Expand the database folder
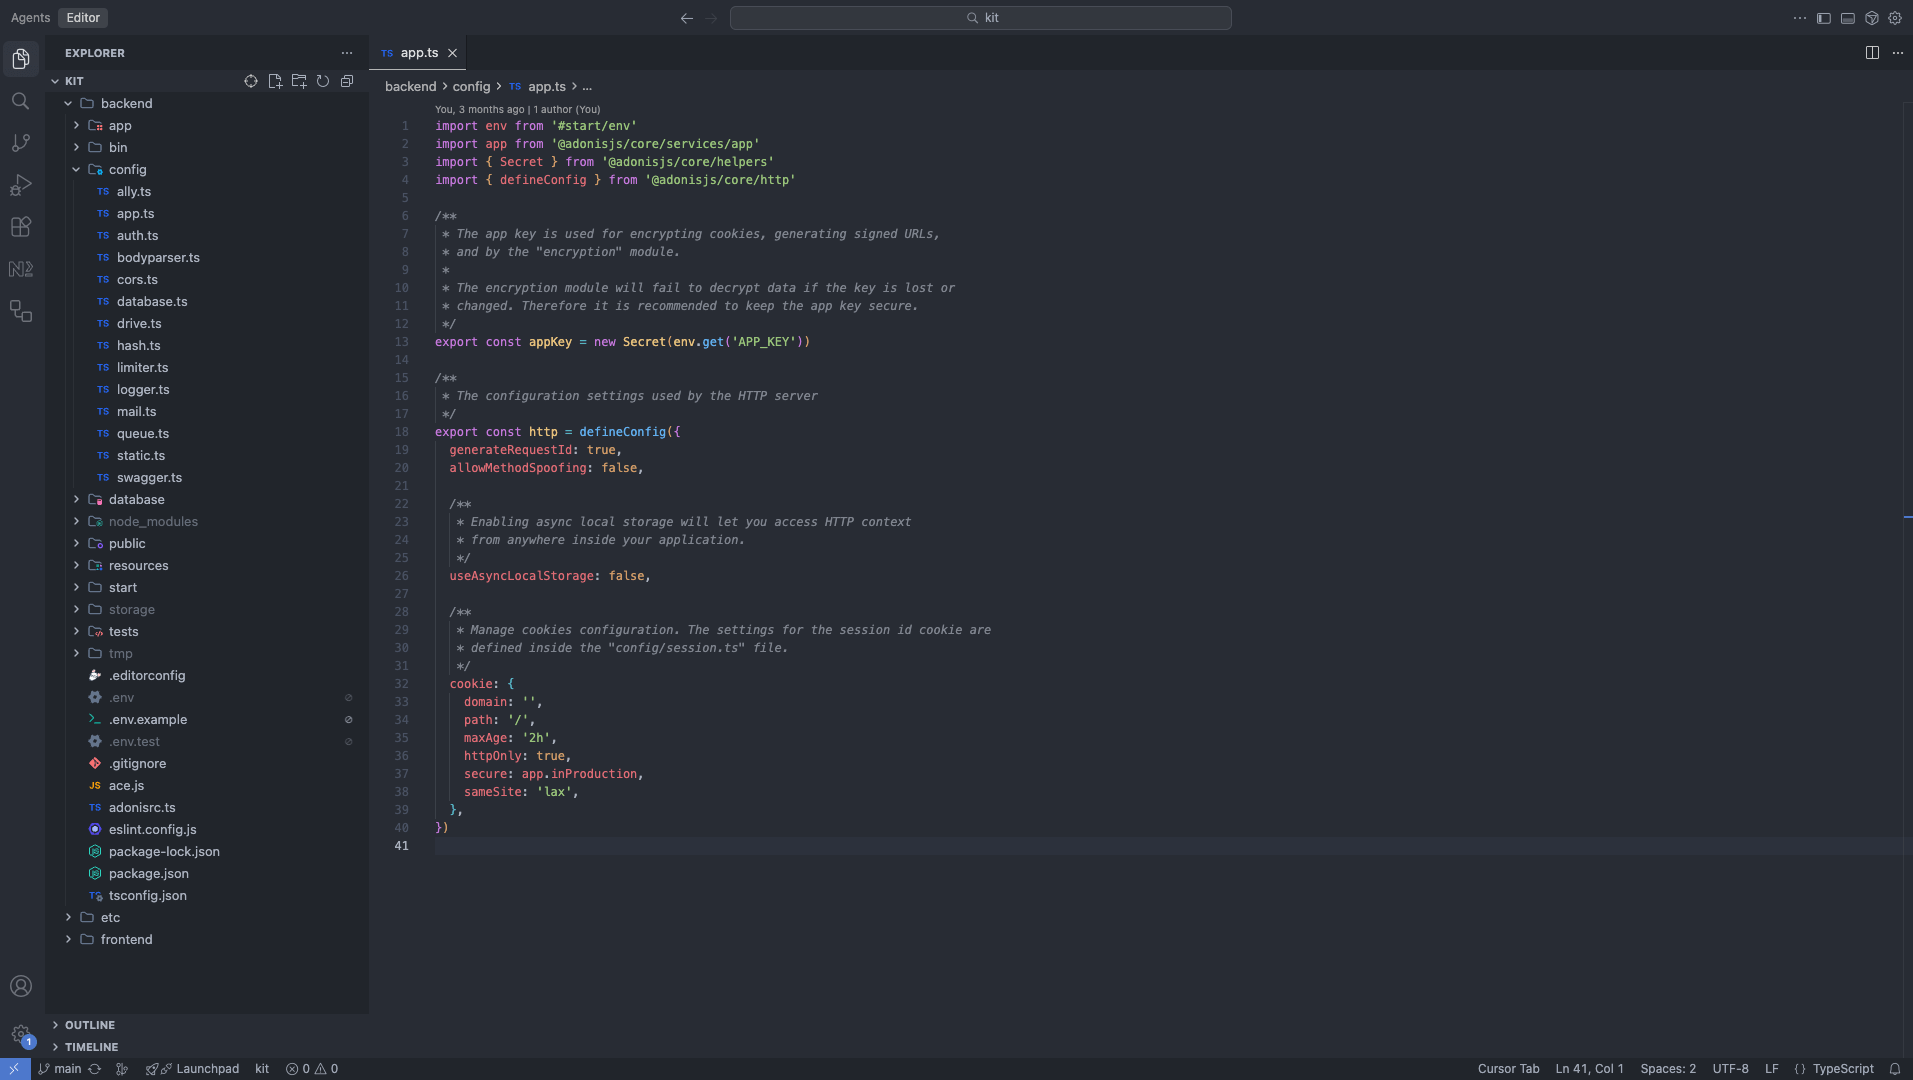This screenshot has width=1913, height=1080. (x=136, y=499)
